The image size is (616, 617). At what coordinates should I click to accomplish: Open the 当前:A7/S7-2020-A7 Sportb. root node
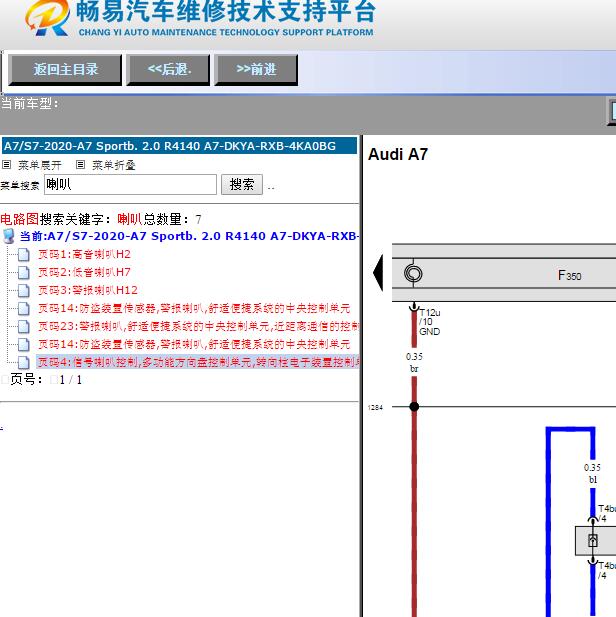(x=189, y=236)
